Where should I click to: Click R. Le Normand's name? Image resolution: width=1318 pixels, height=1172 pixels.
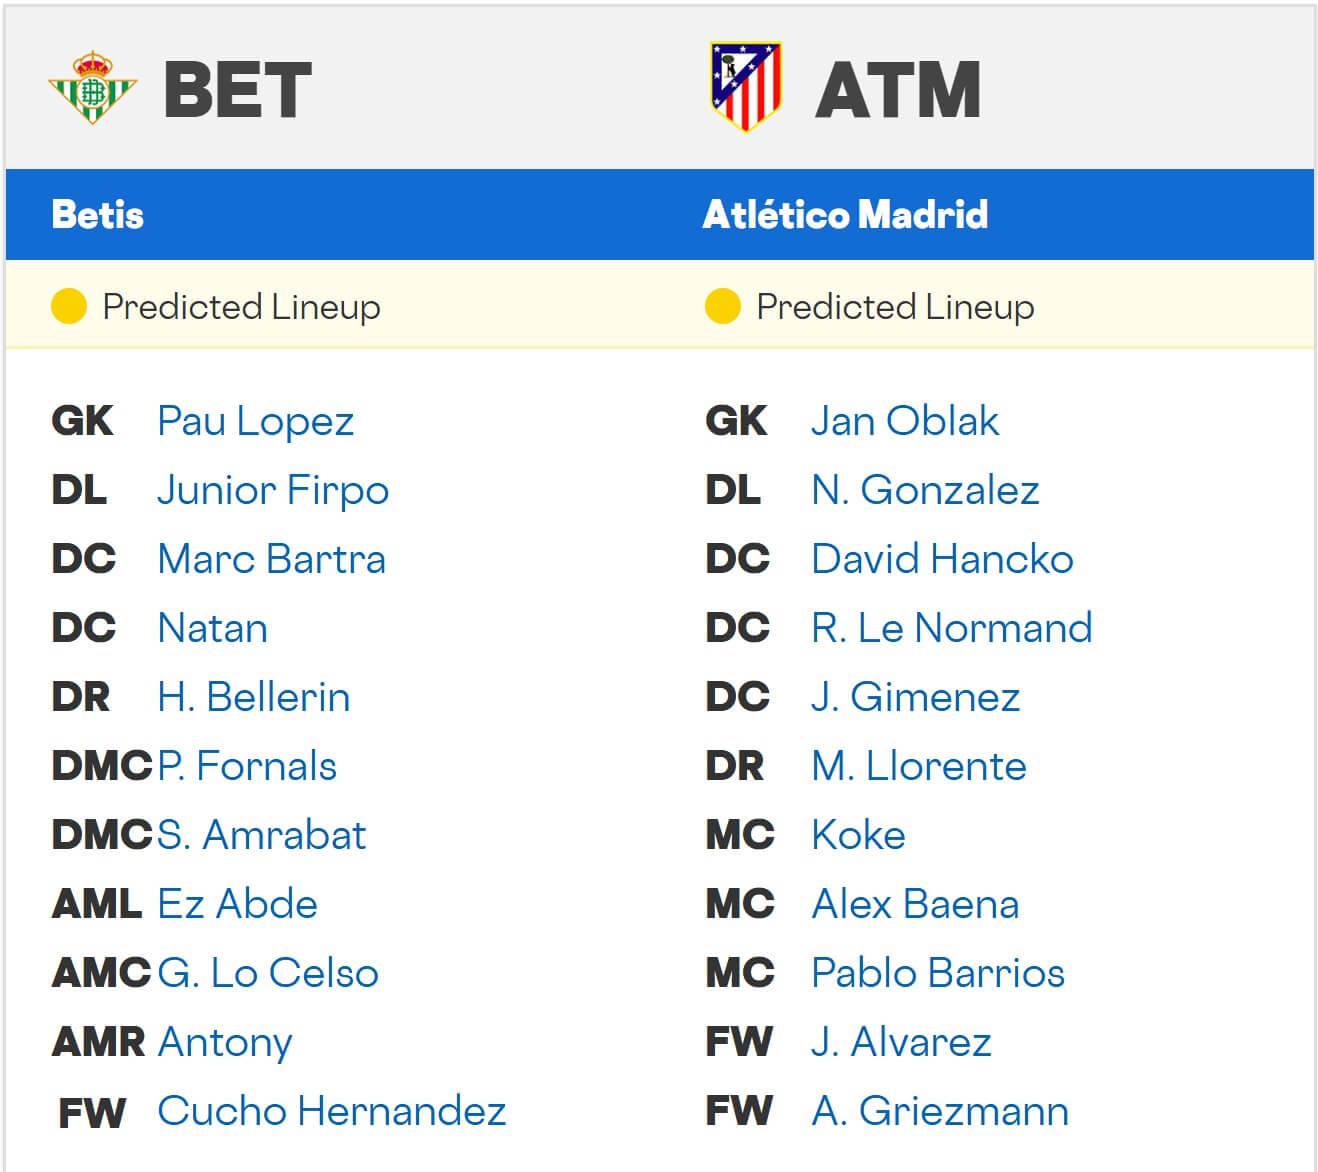click(951, 629)
